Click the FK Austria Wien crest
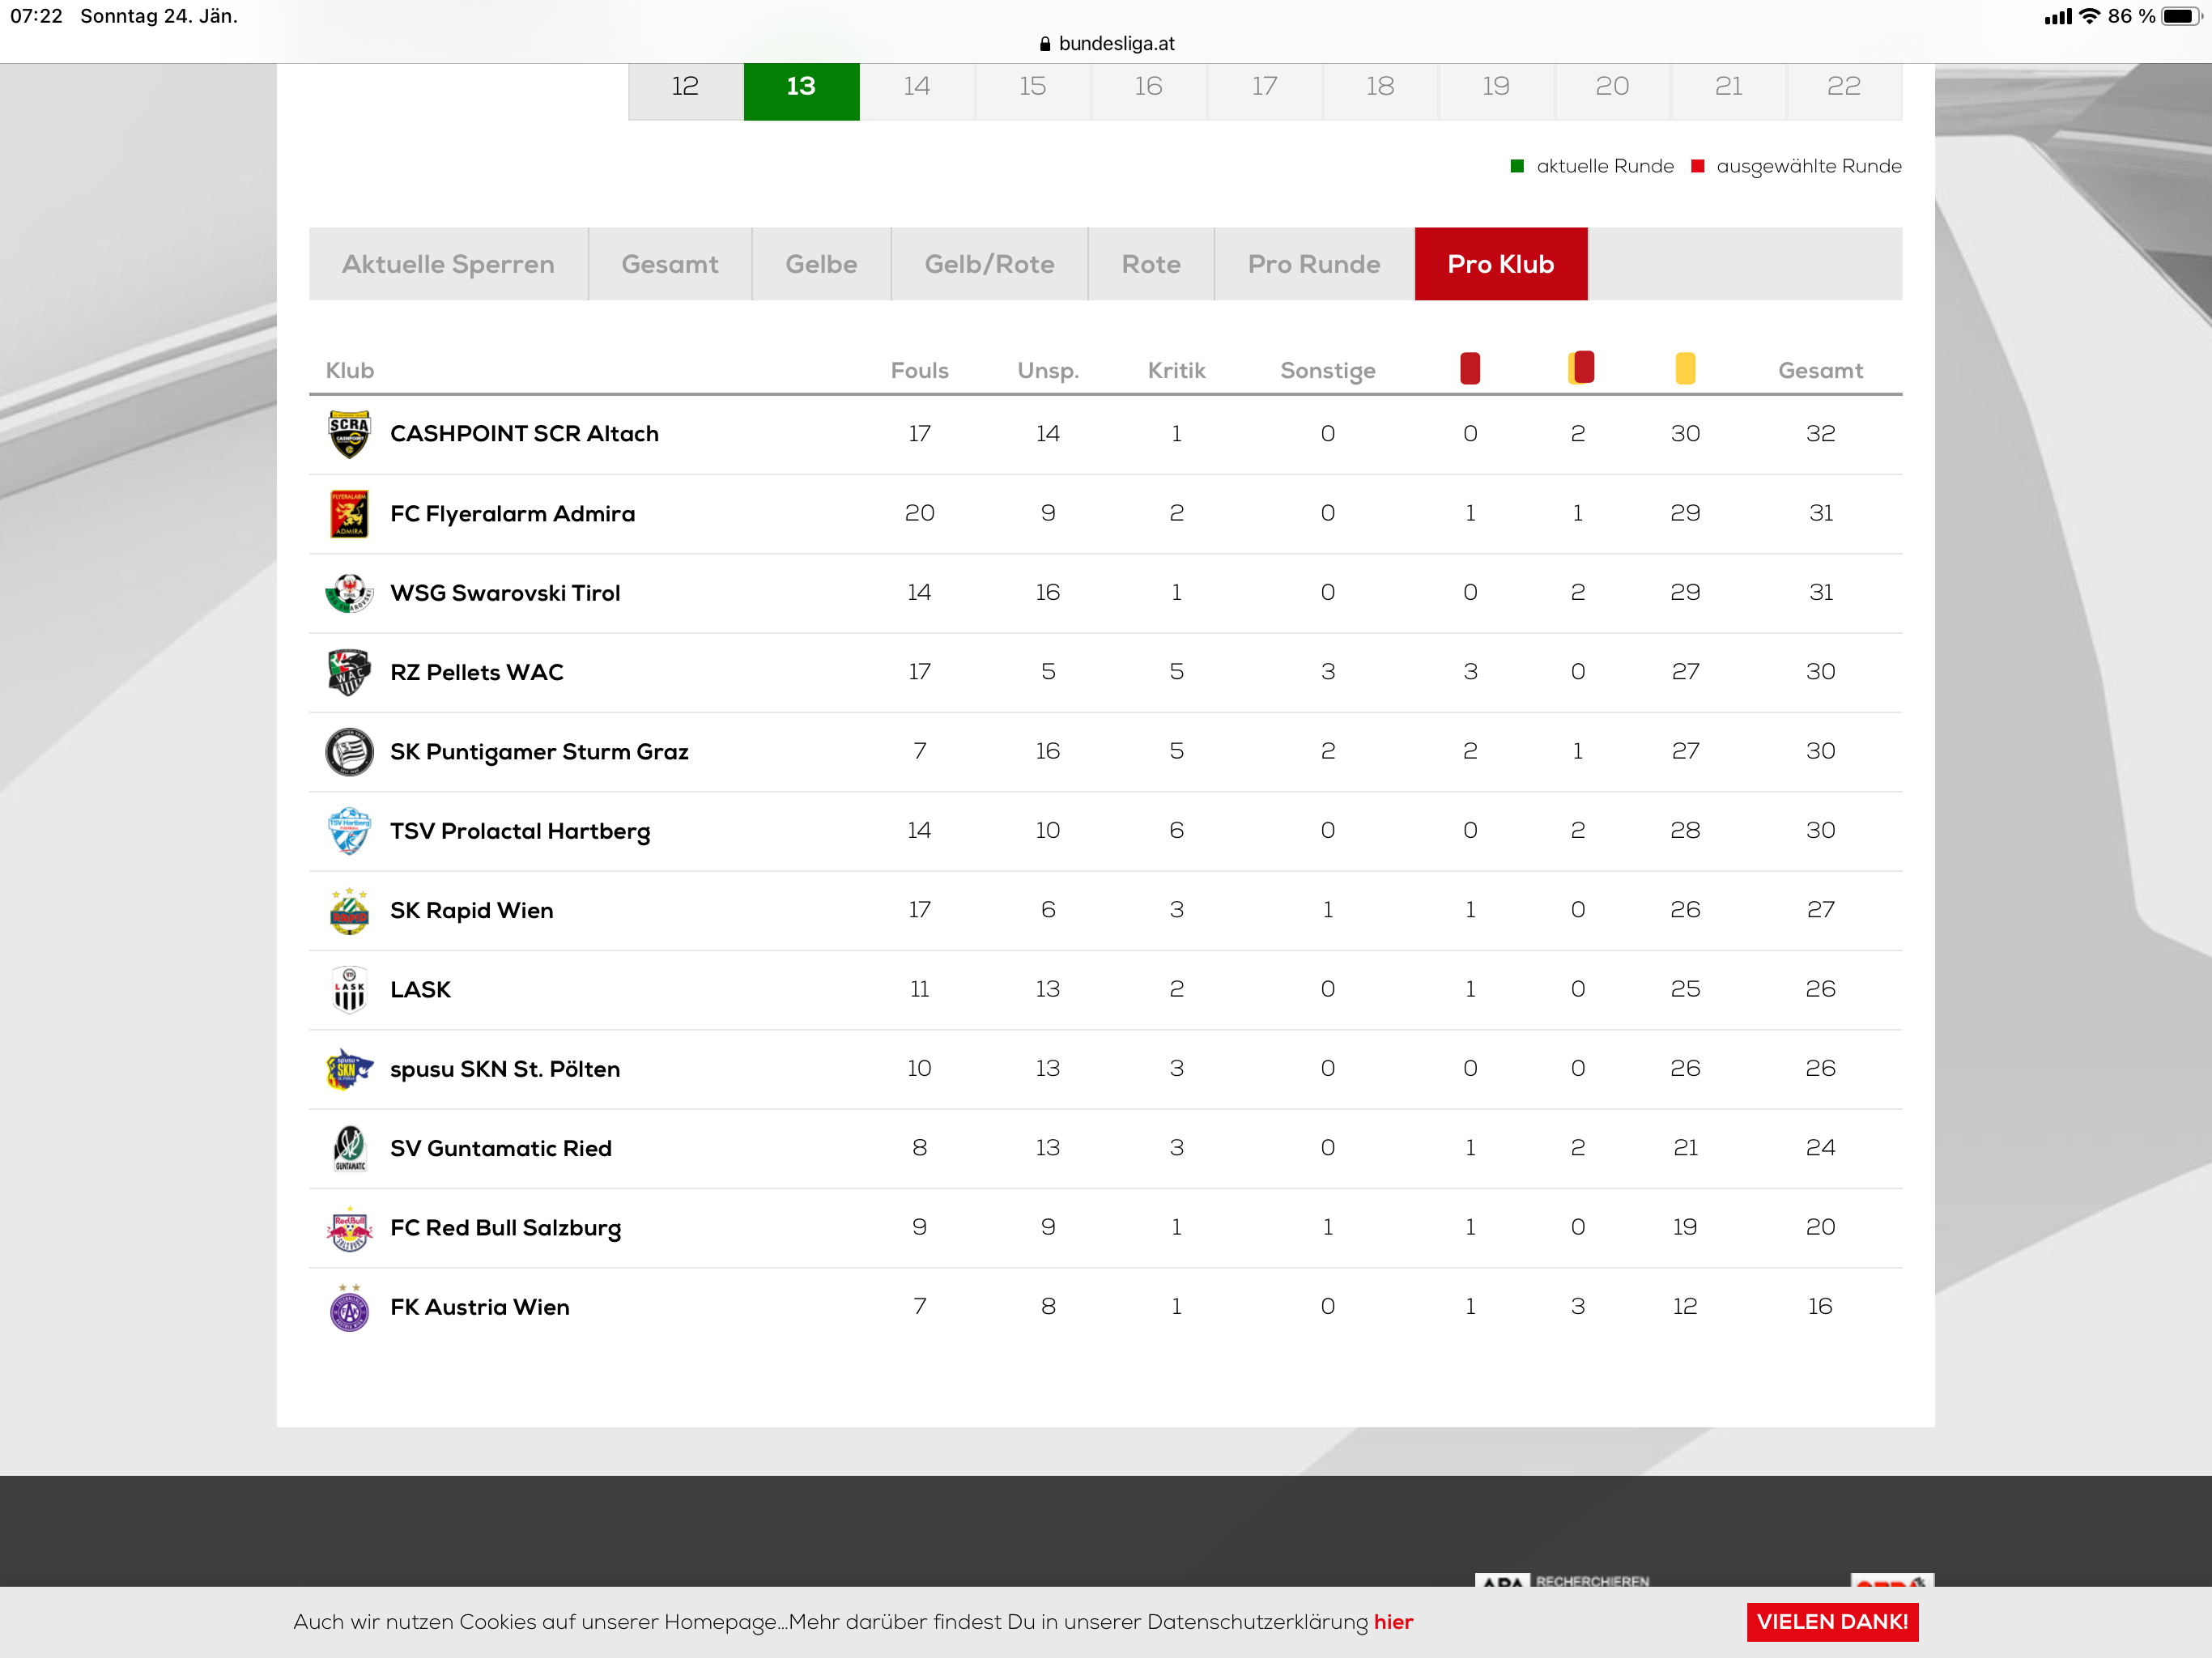 pyautogui.click(x=349, y=1307)
